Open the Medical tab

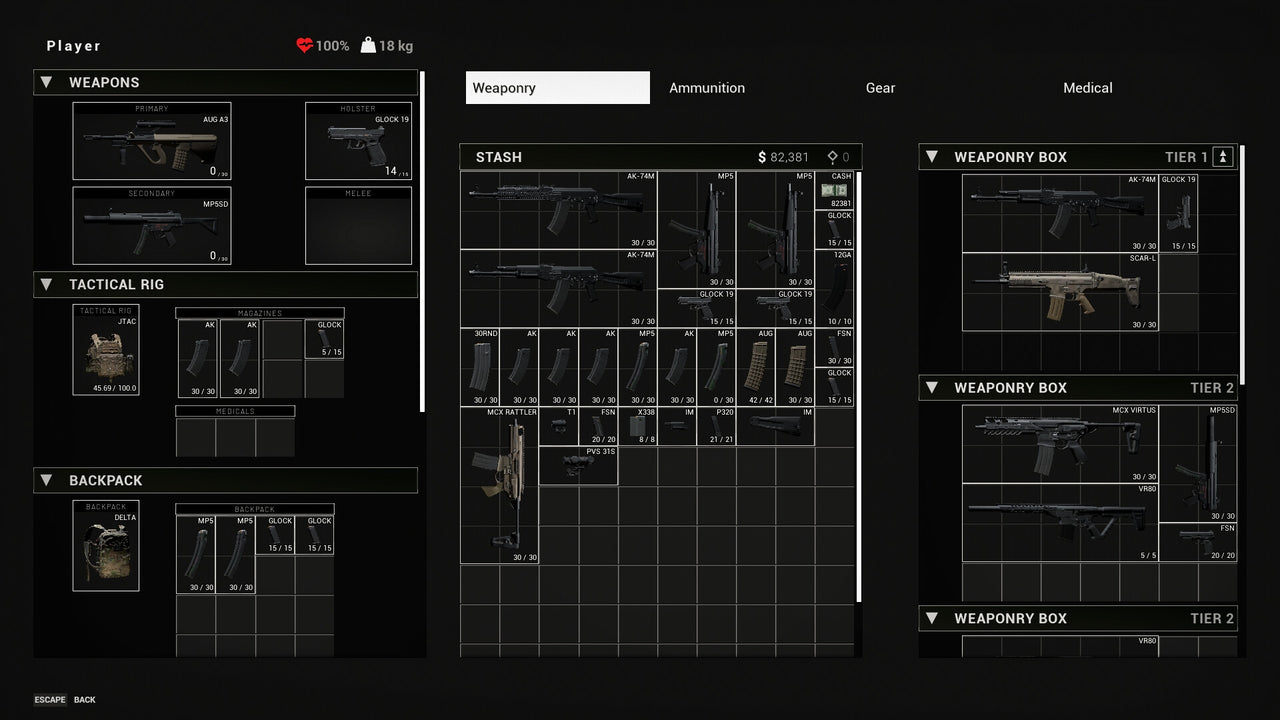1088,87
